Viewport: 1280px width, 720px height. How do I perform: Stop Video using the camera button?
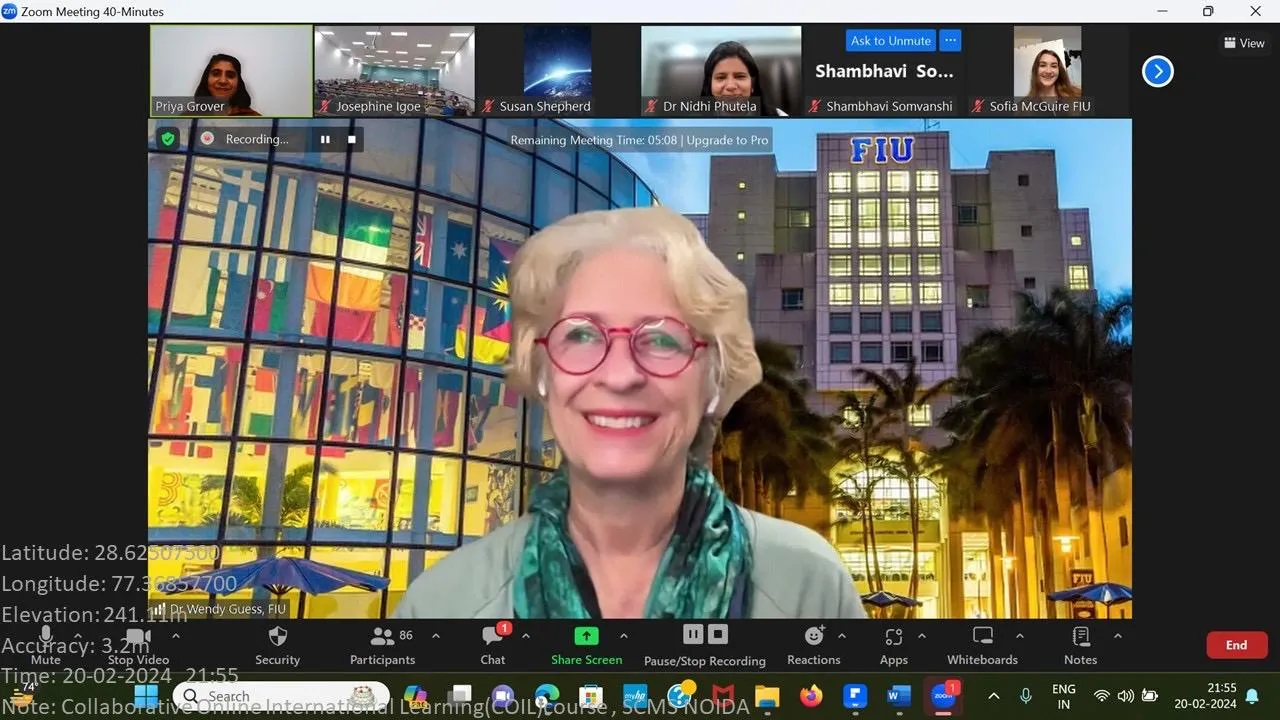pyautogui.click(x=138, y=645)
